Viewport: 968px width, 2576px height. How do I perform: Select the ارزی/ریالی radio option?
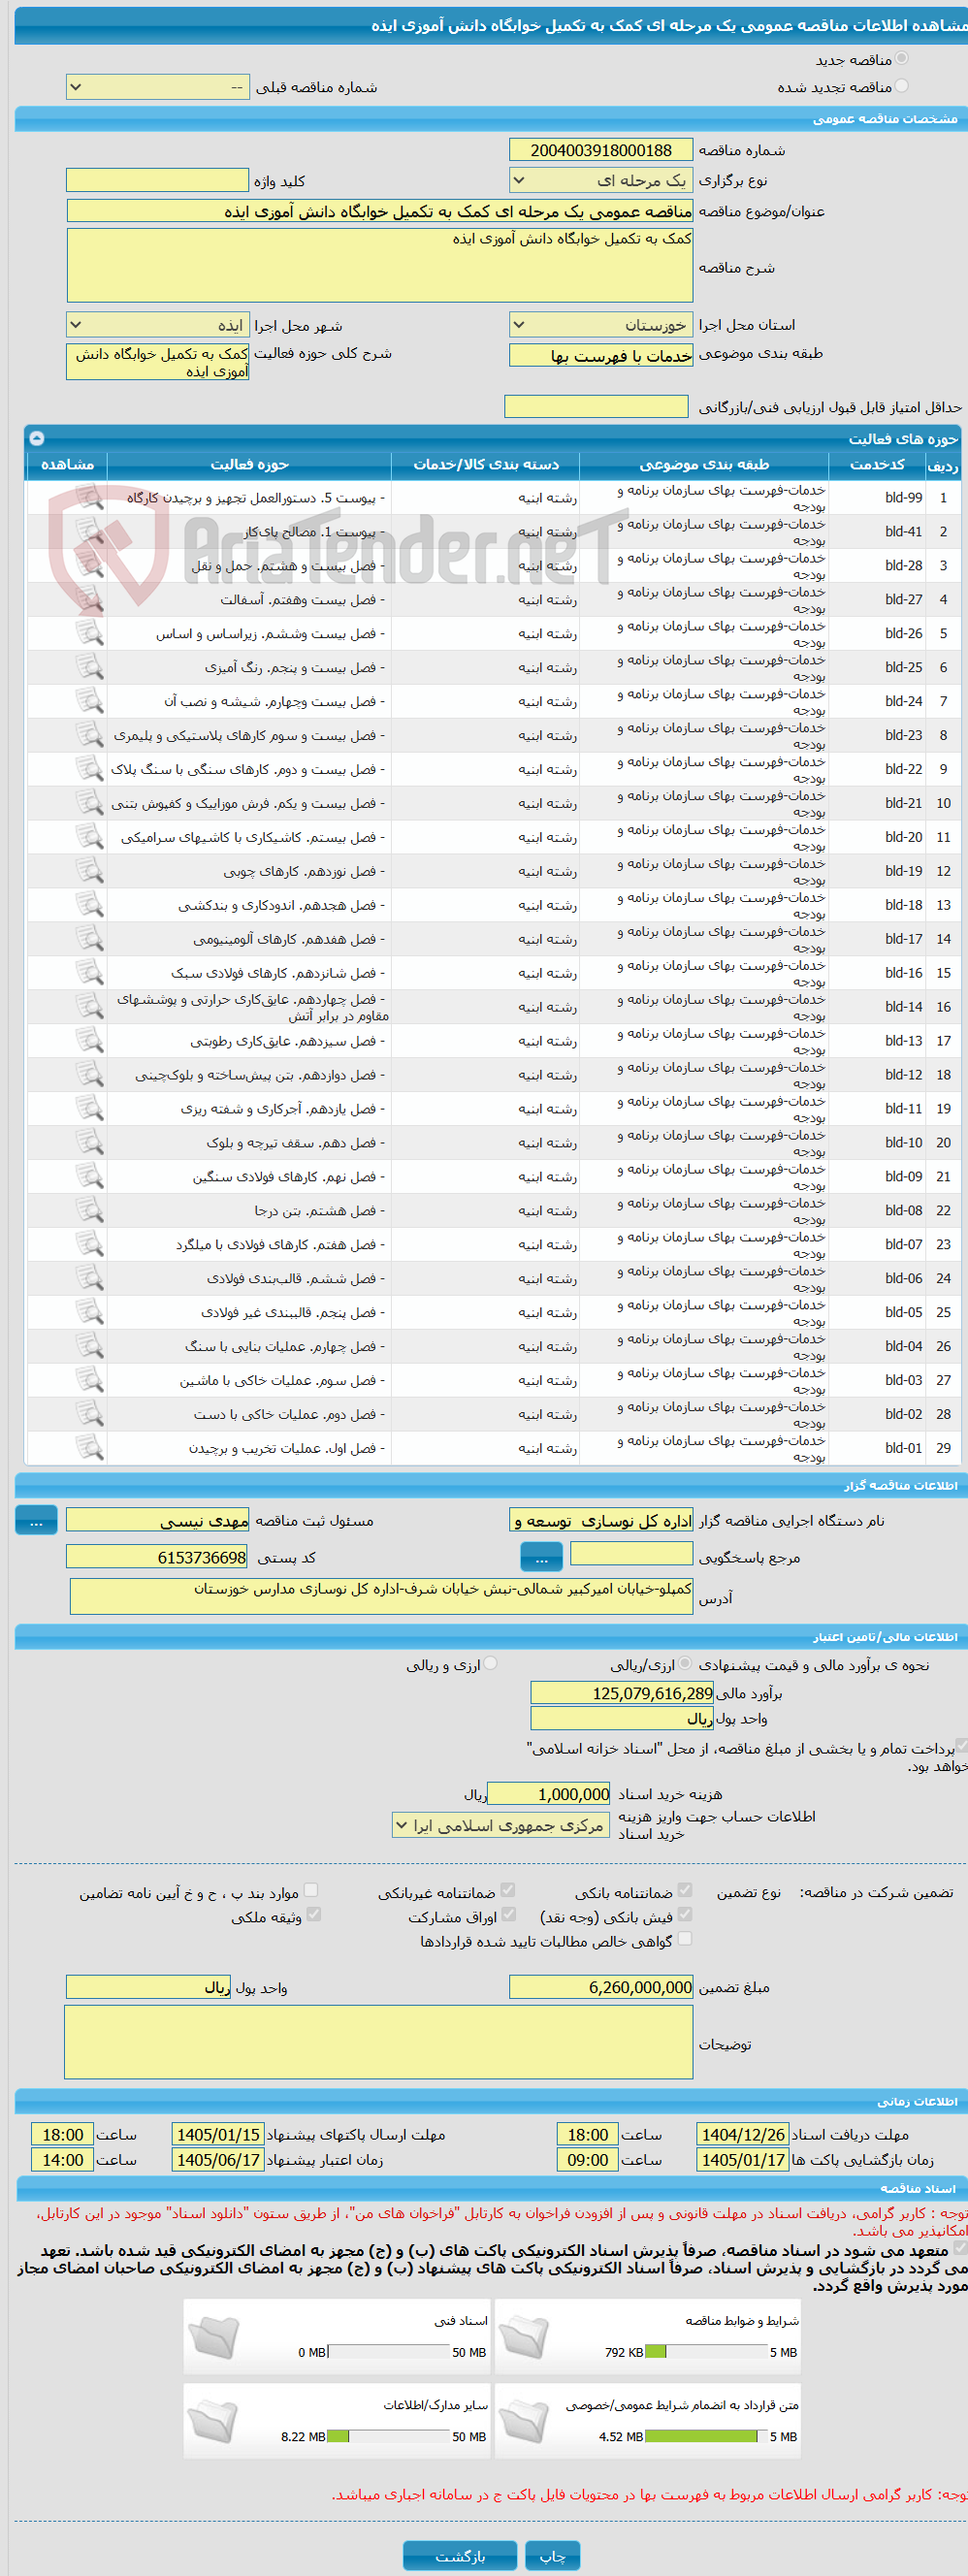[x=685, y=1664]
